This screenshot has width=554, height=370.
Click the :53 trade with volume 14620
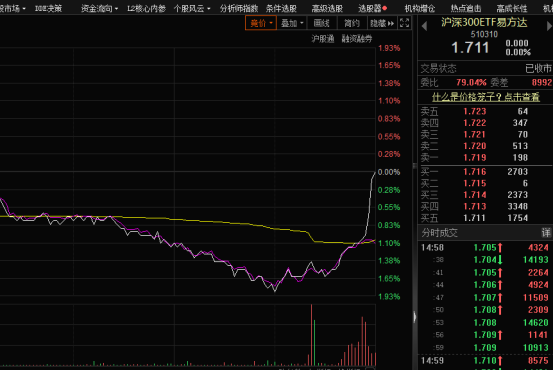[485, 323]
